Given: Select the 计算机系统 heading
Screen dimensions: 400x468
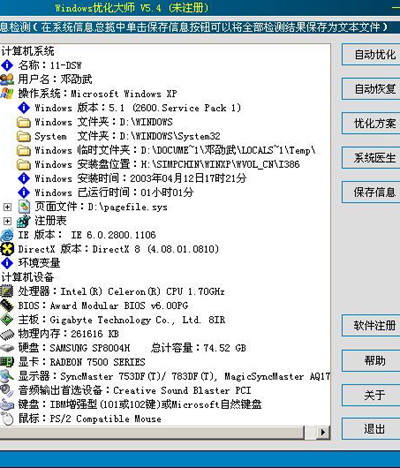Looking at the screenshot, I should [x=28, y=51].
